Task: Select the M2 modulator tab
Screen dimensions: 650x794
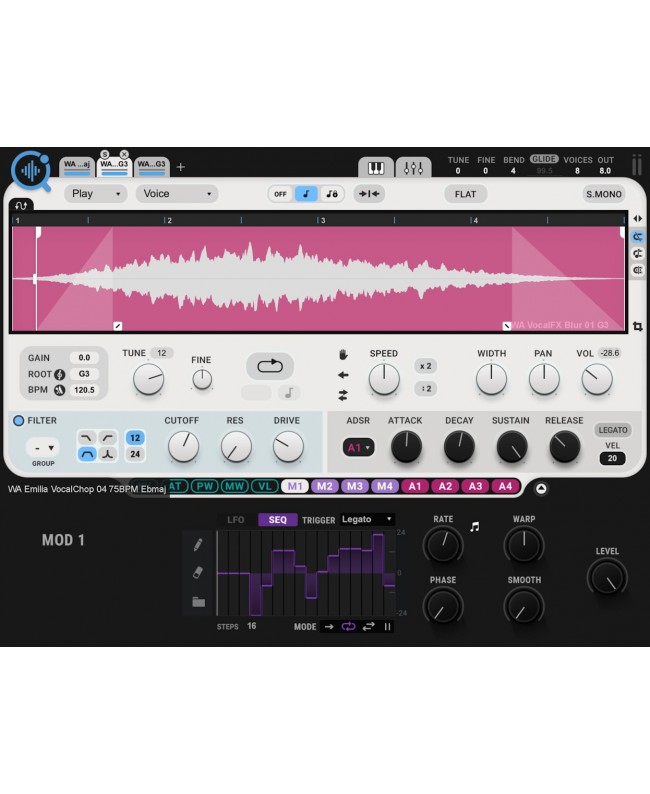Action: click(x=324, y=486)
